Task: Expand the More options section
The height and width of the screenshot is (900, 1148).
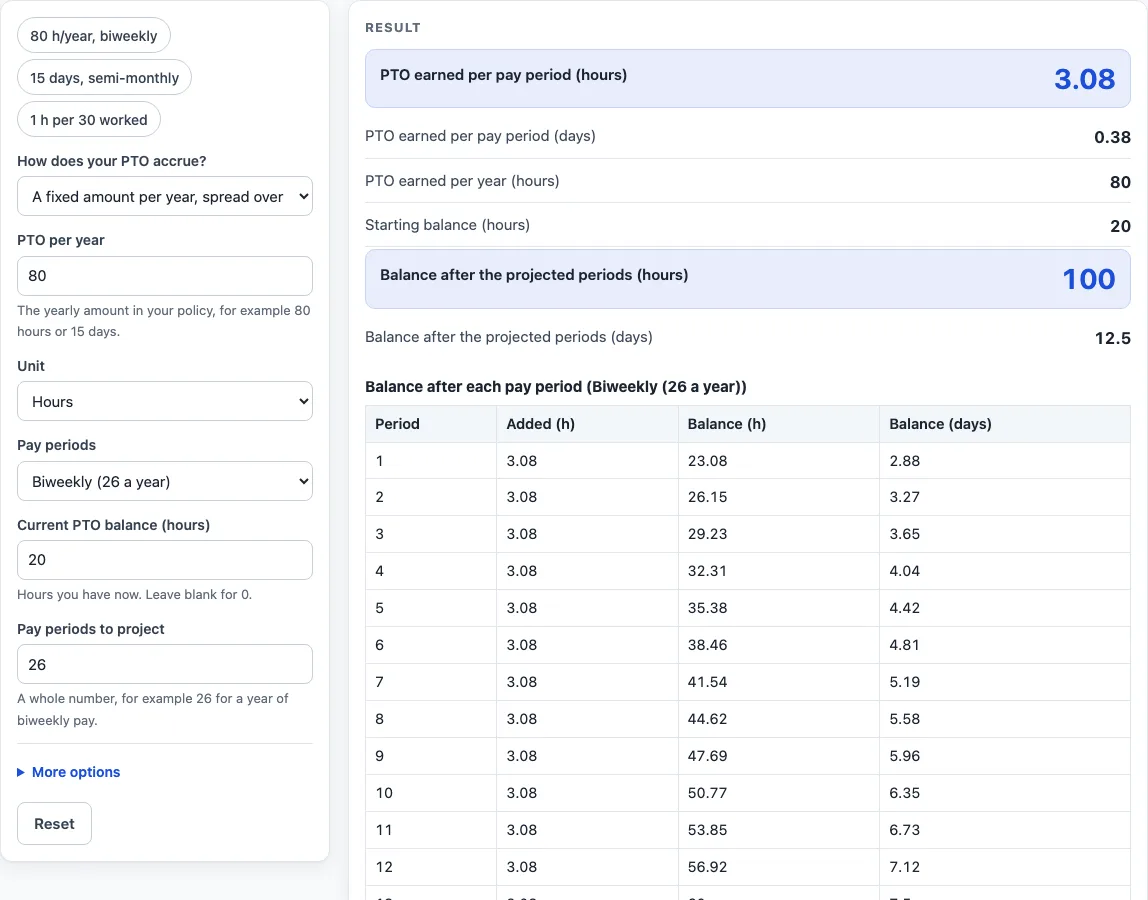Action: [x=69, y=772]
